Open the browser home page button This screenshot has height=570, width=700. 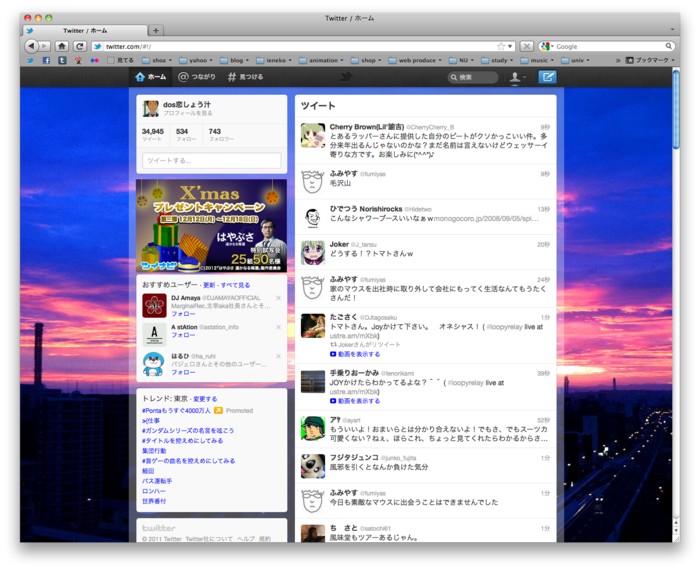click(x=62, y=46)
